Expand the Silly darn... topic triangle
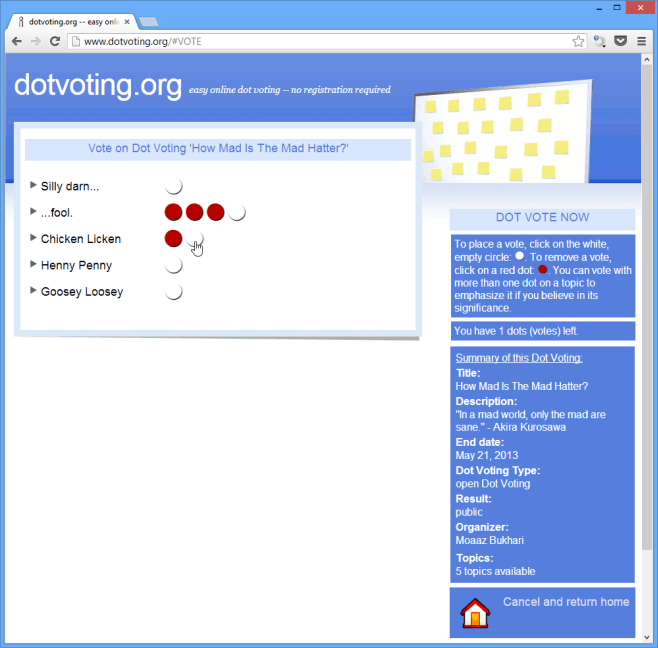 click(33, 185)
